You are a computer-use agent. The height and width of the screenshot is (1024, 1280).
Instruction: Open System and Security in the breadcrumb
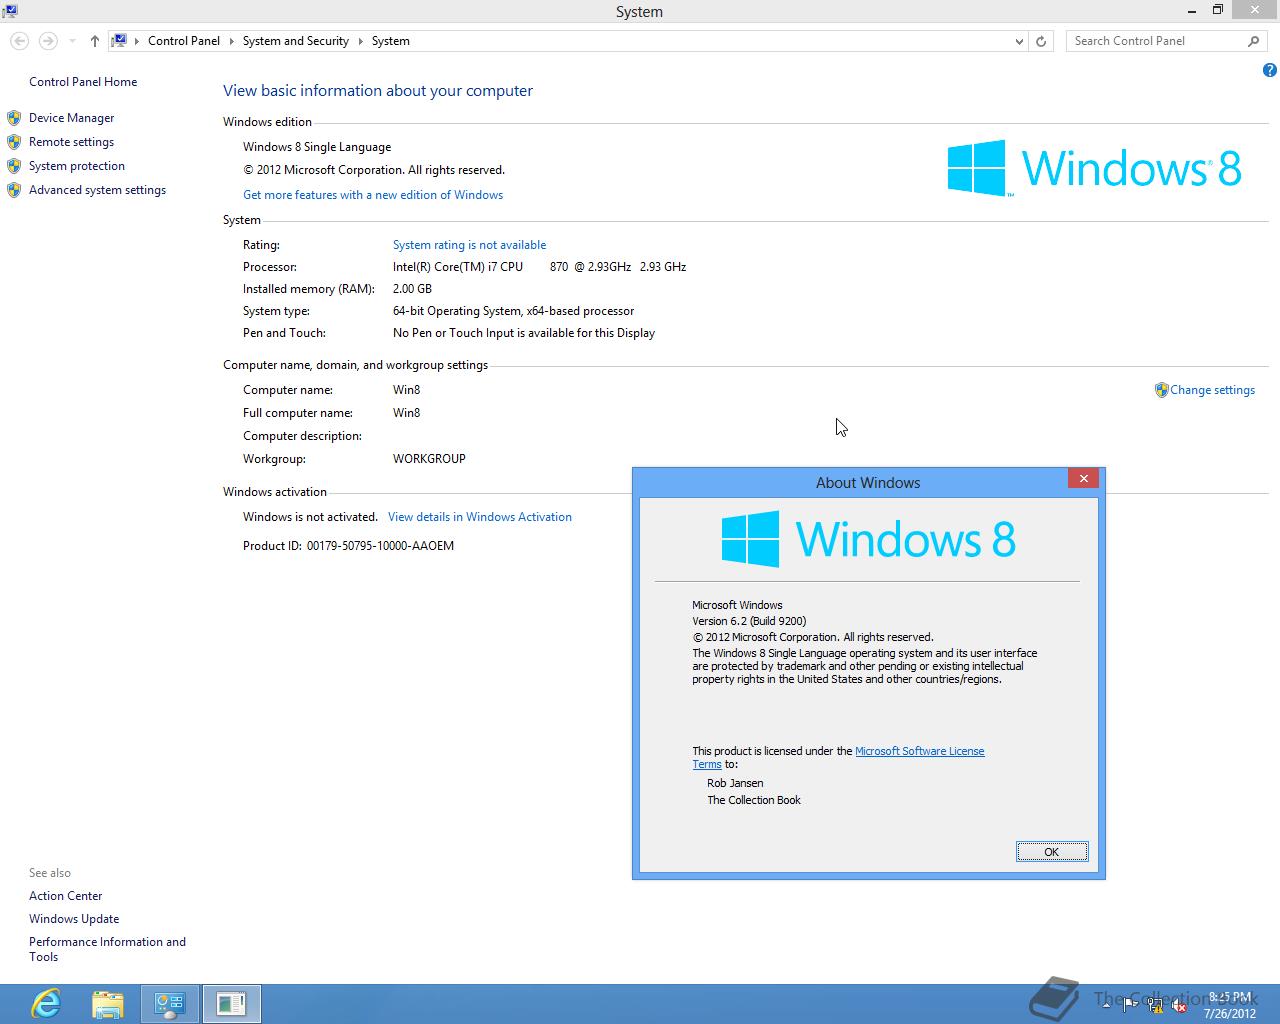tap(295, 41)
